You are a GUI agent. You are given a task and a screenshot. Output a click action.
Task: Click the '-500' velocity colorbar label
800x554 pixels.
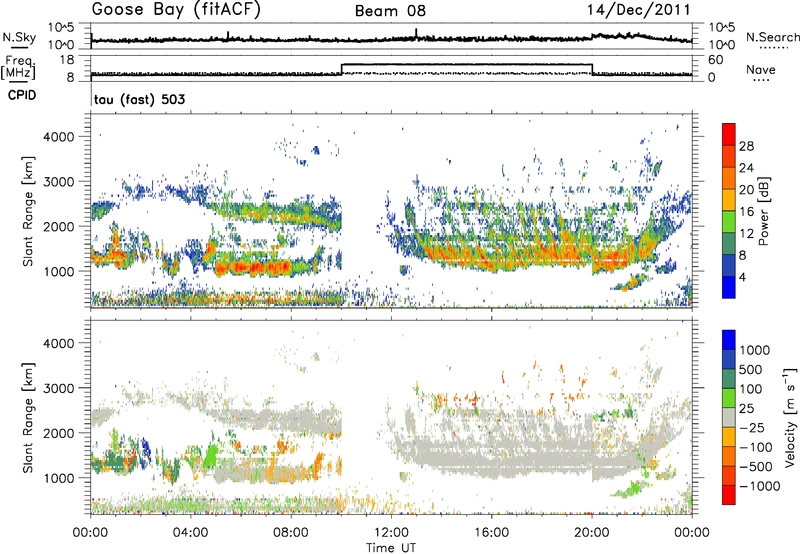(x=755, y=466)
